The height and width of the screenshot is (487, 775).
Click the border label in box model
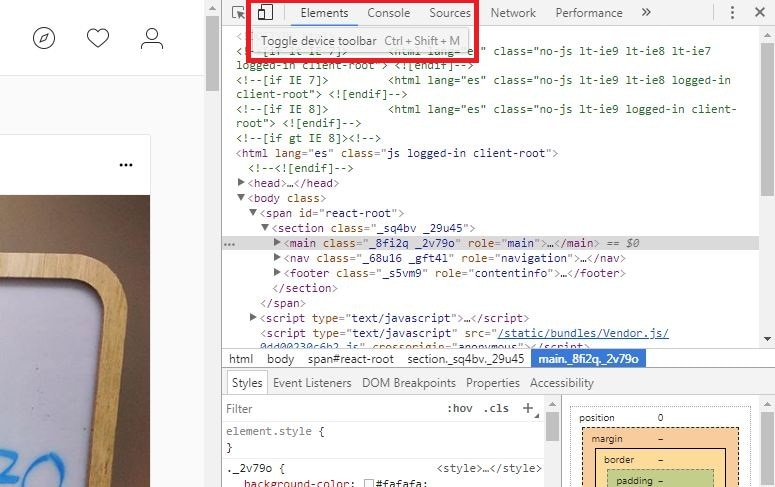click(619, 460)
